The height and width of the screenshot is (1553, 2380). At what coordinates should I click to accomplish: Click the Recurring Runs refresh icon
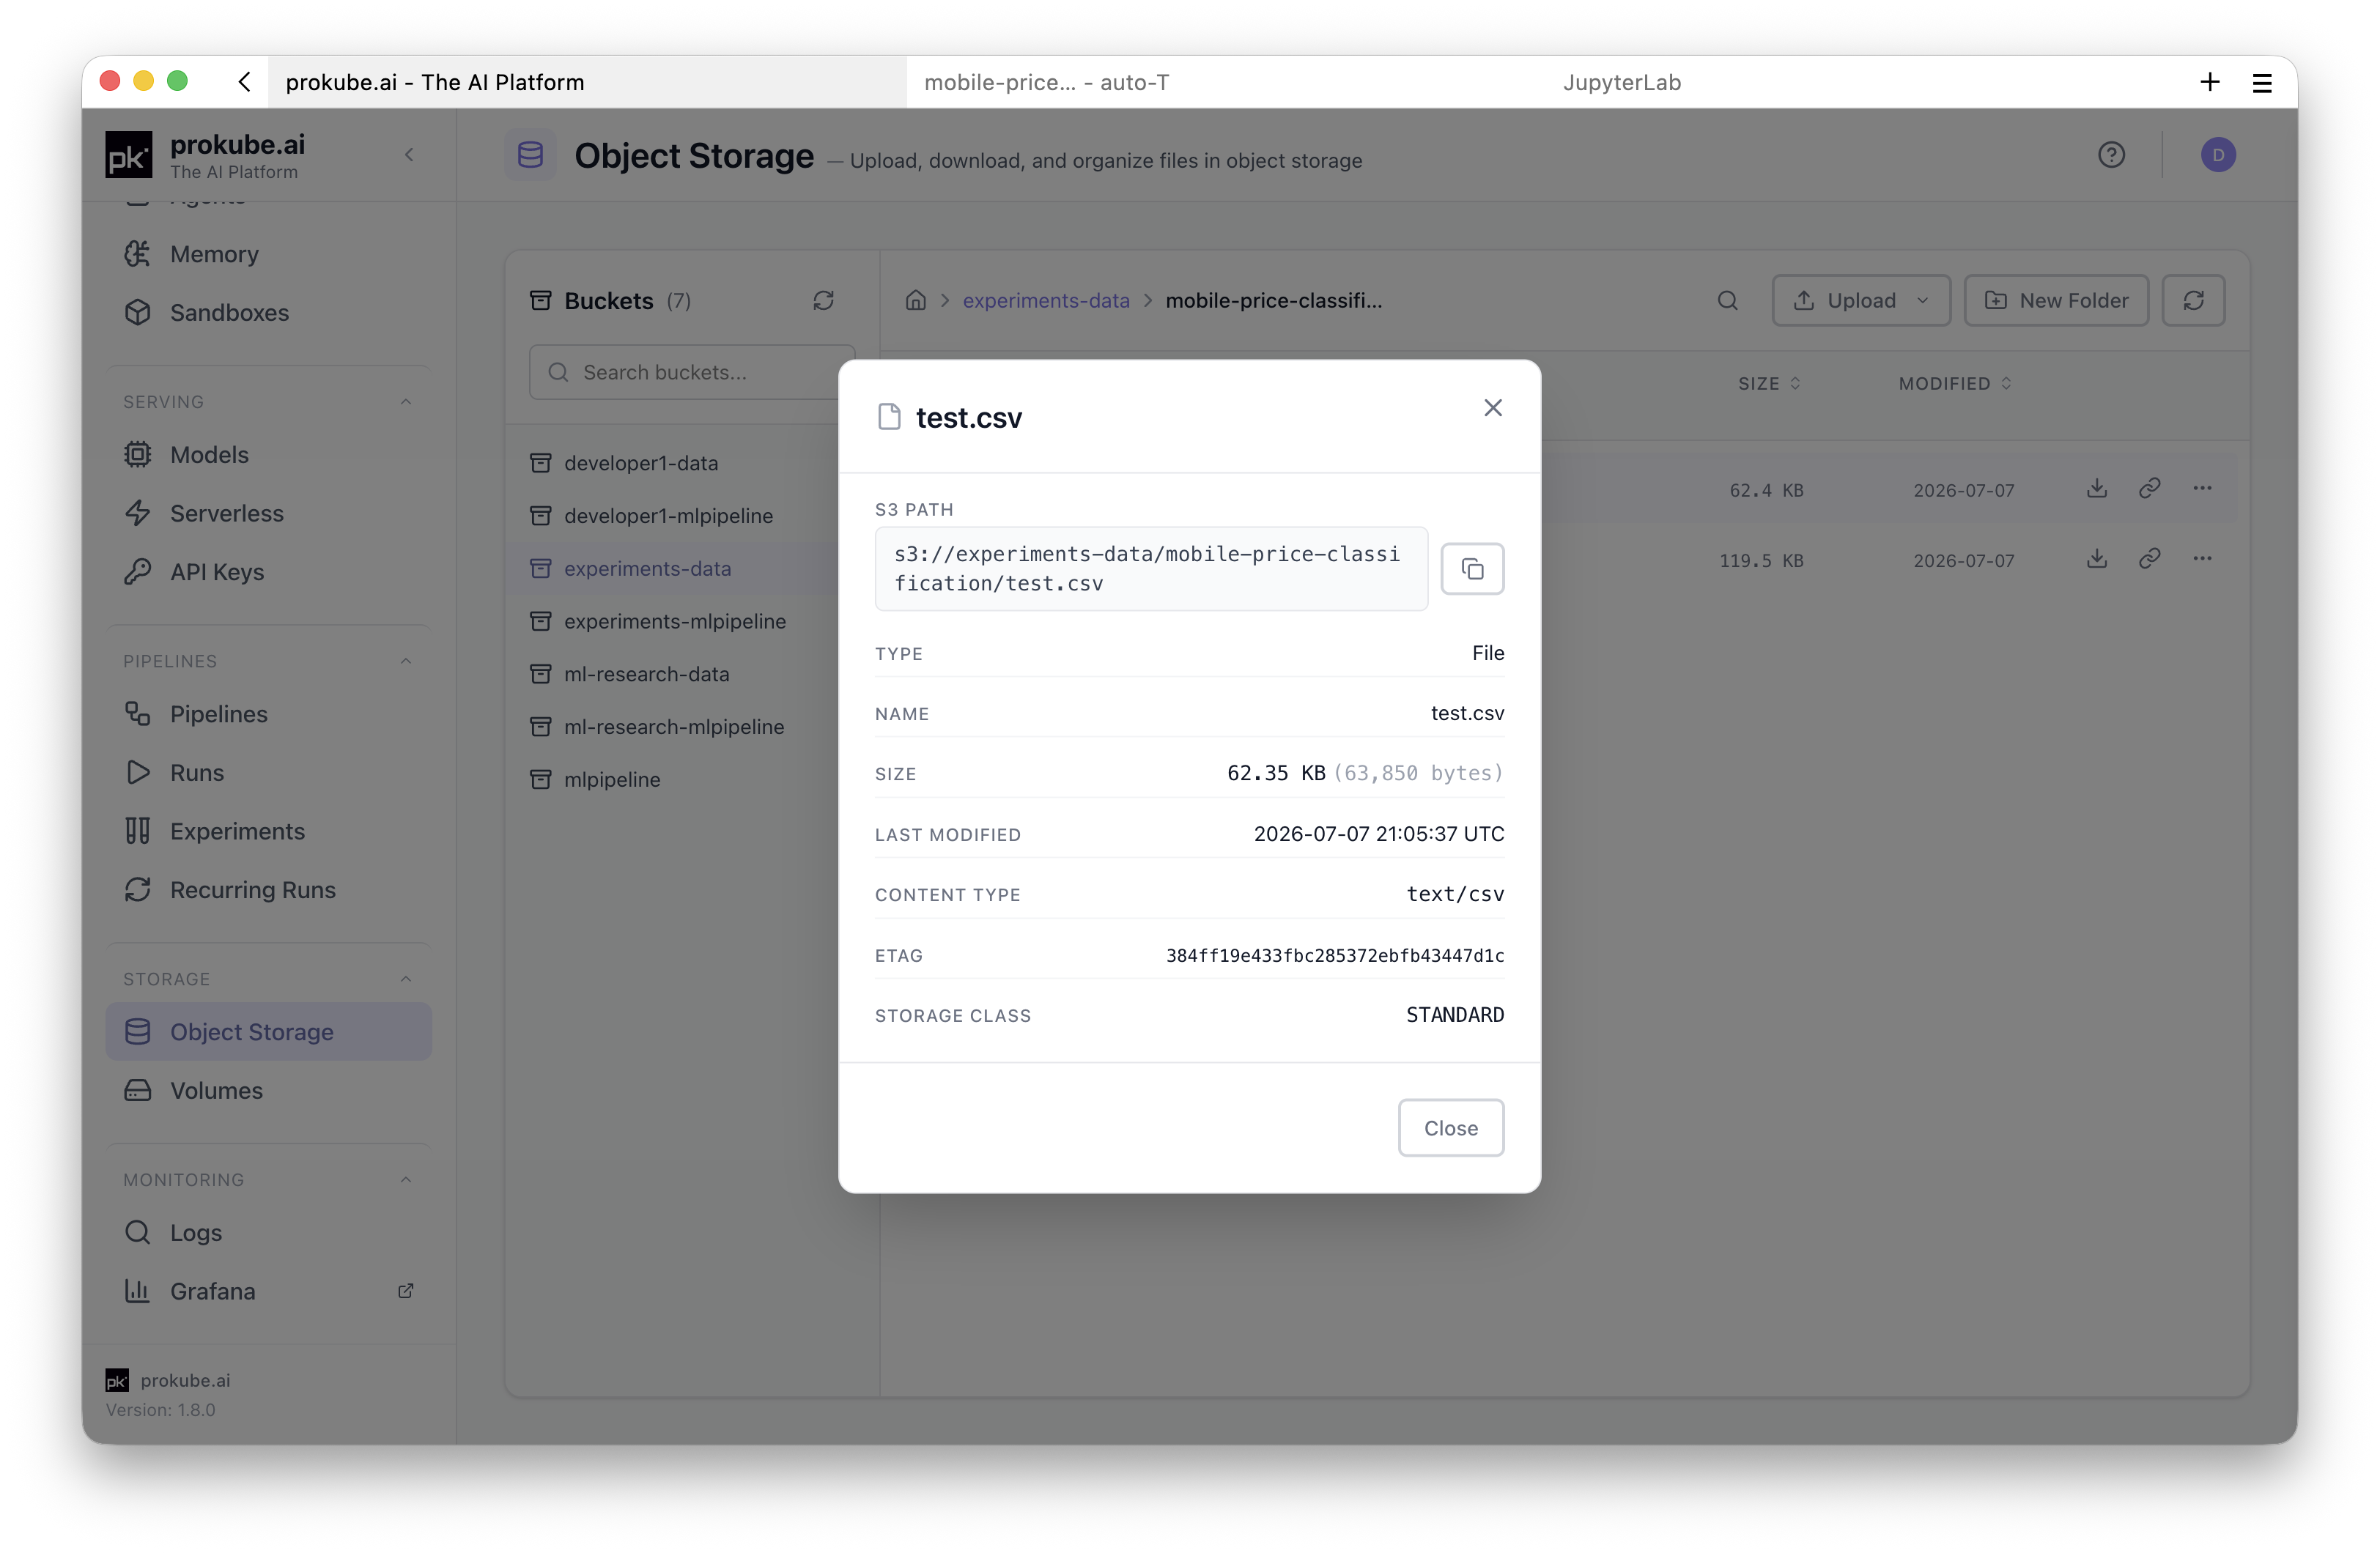tap(138, 890)
